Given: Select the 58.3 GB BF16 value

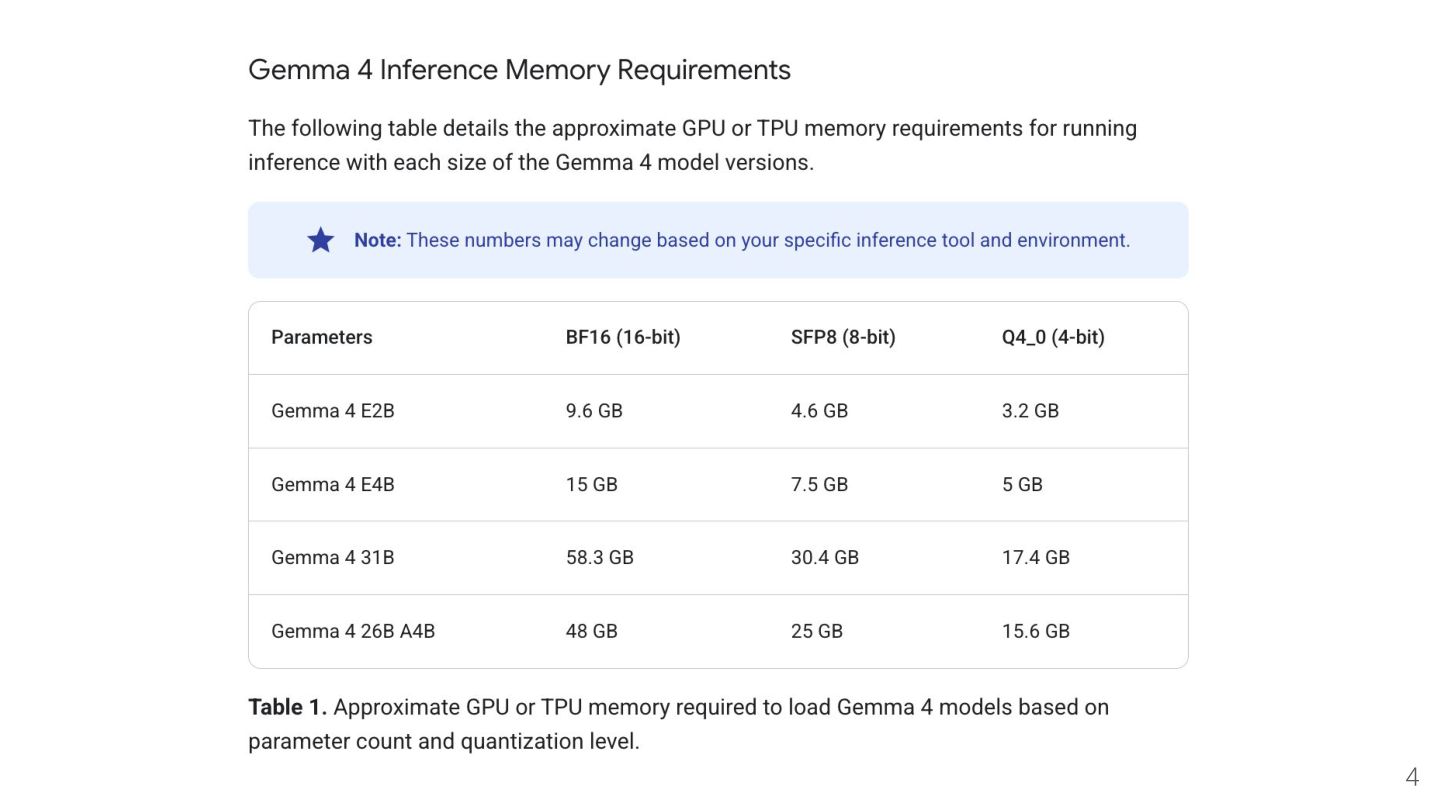Looking at the screenshot, I should pos(600,557).
